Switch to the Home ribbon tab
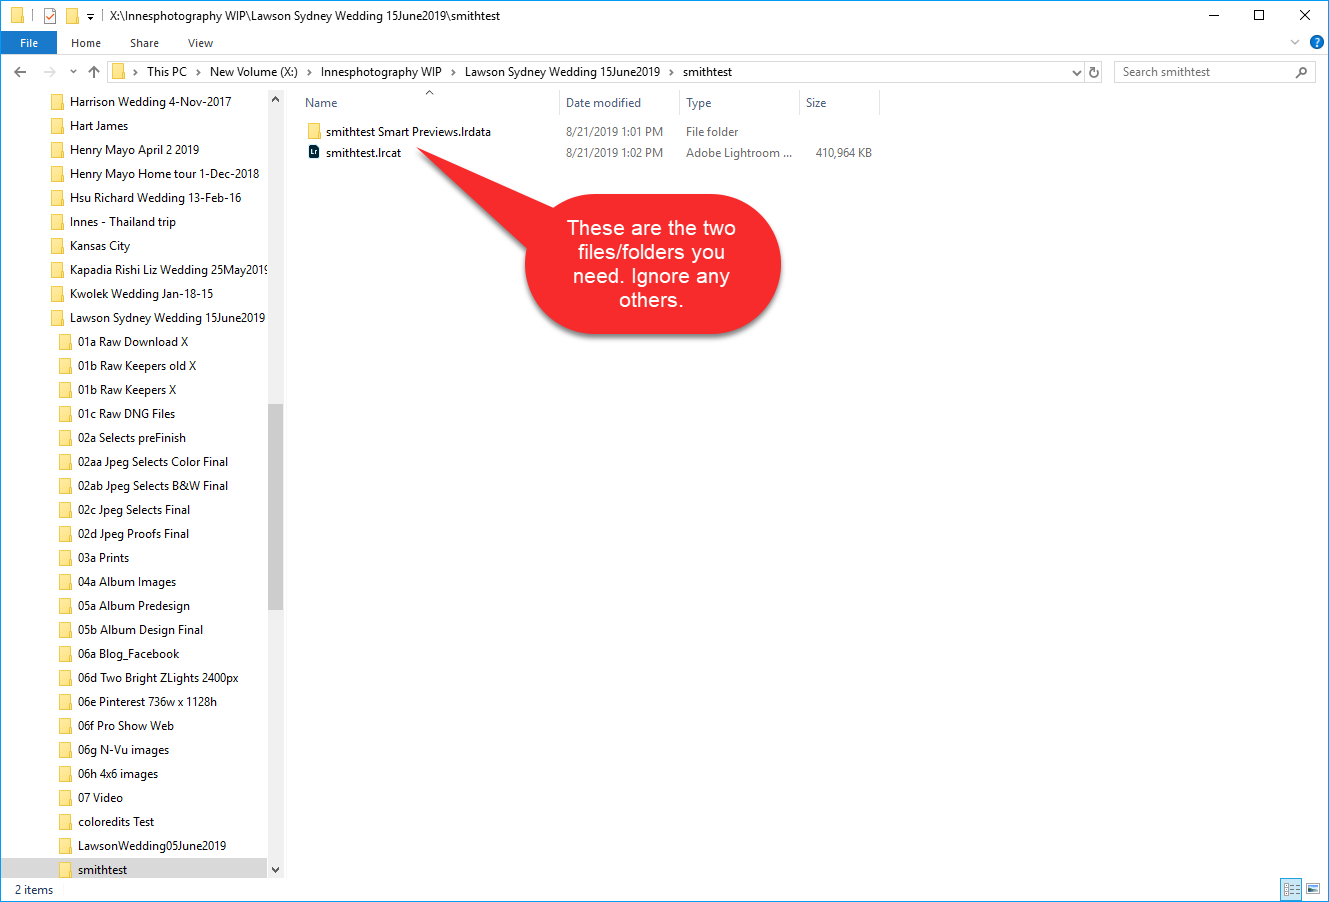Screen dimensions: 1329x902 pos(86,43)
